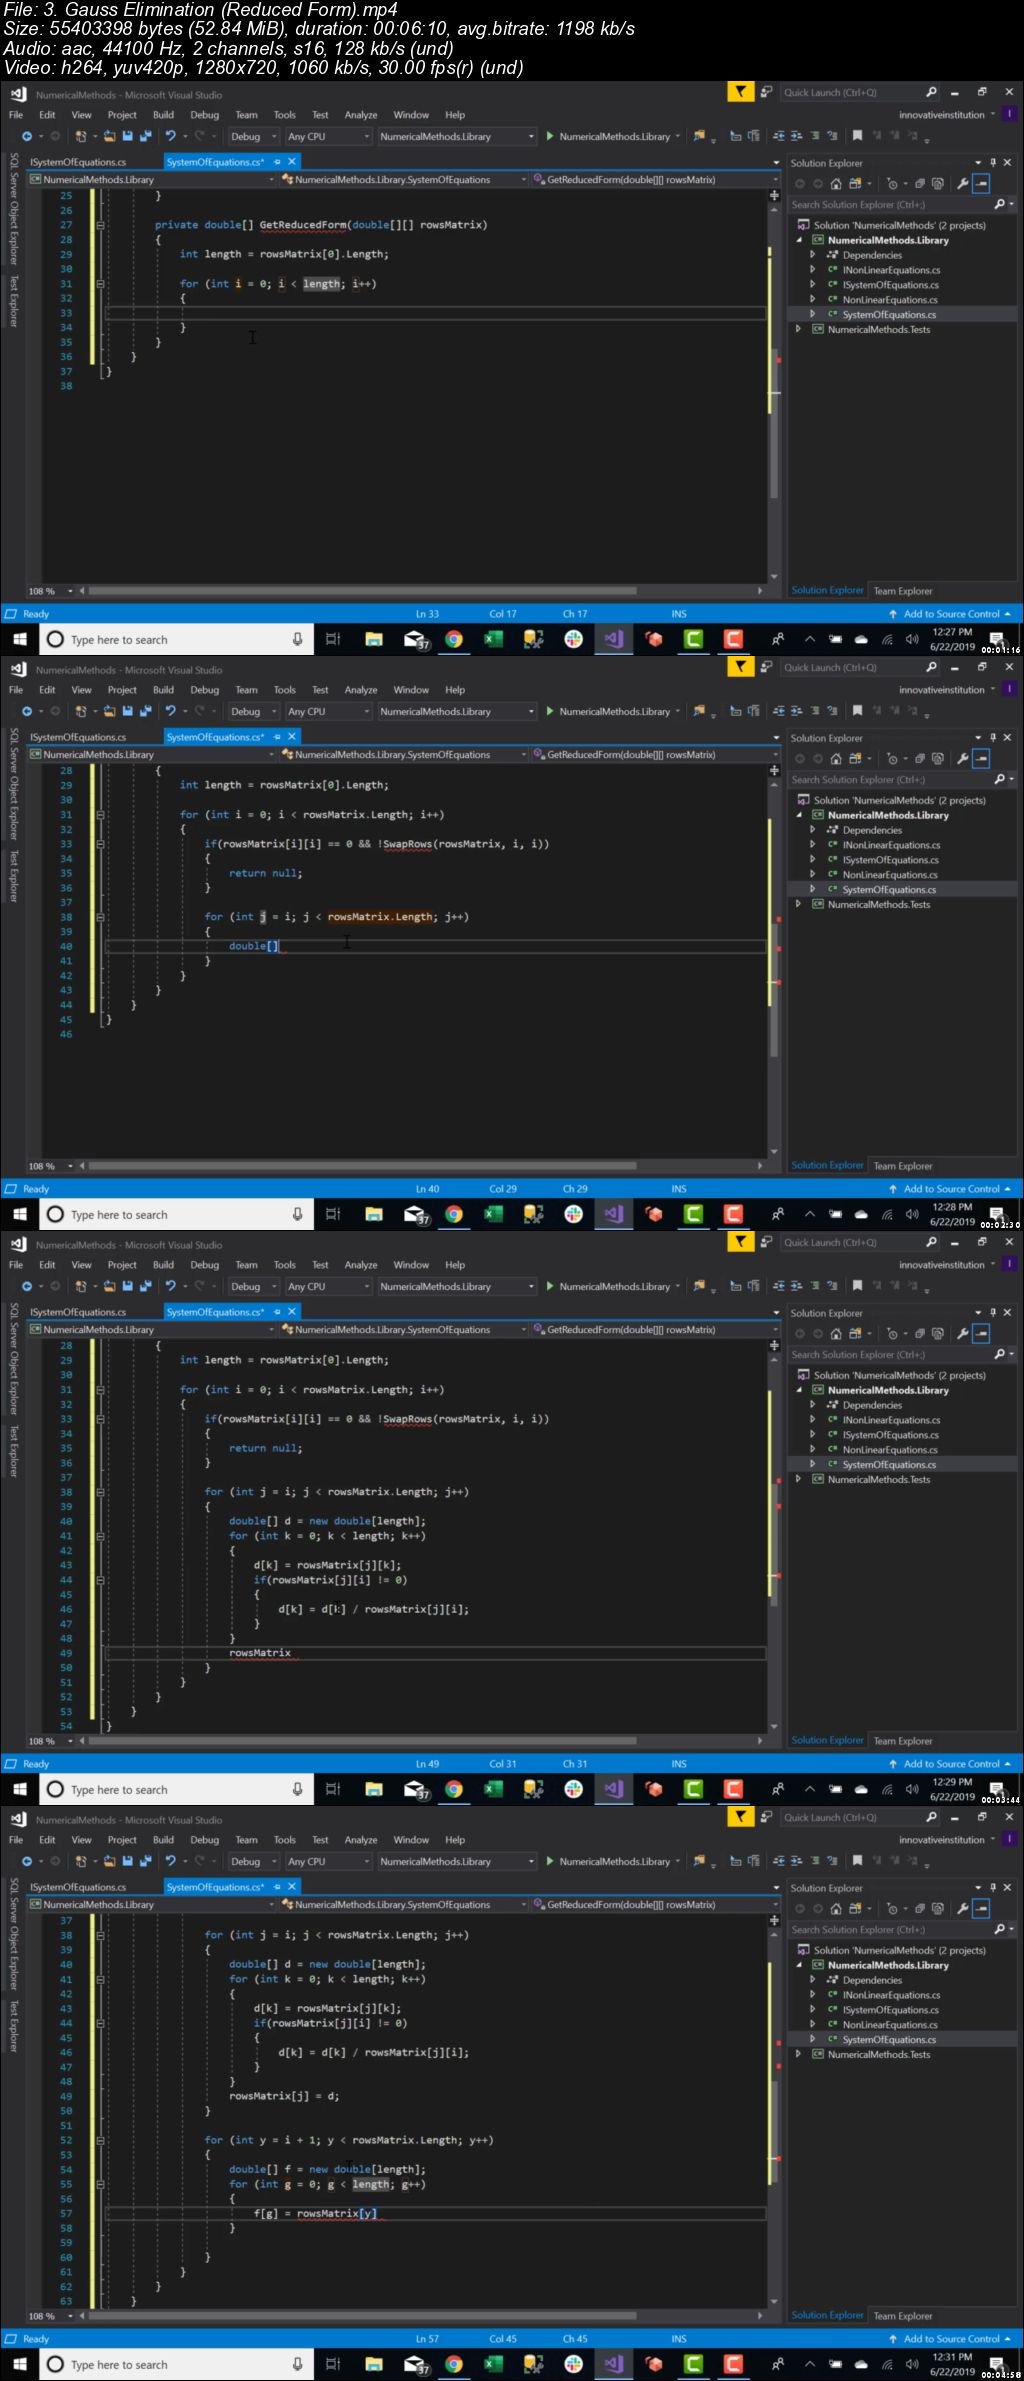This screenshot has height=2381, width=1024.
Task: Click the Windows Start button in the 12:31 PM frame
Action: (19, 2365)
